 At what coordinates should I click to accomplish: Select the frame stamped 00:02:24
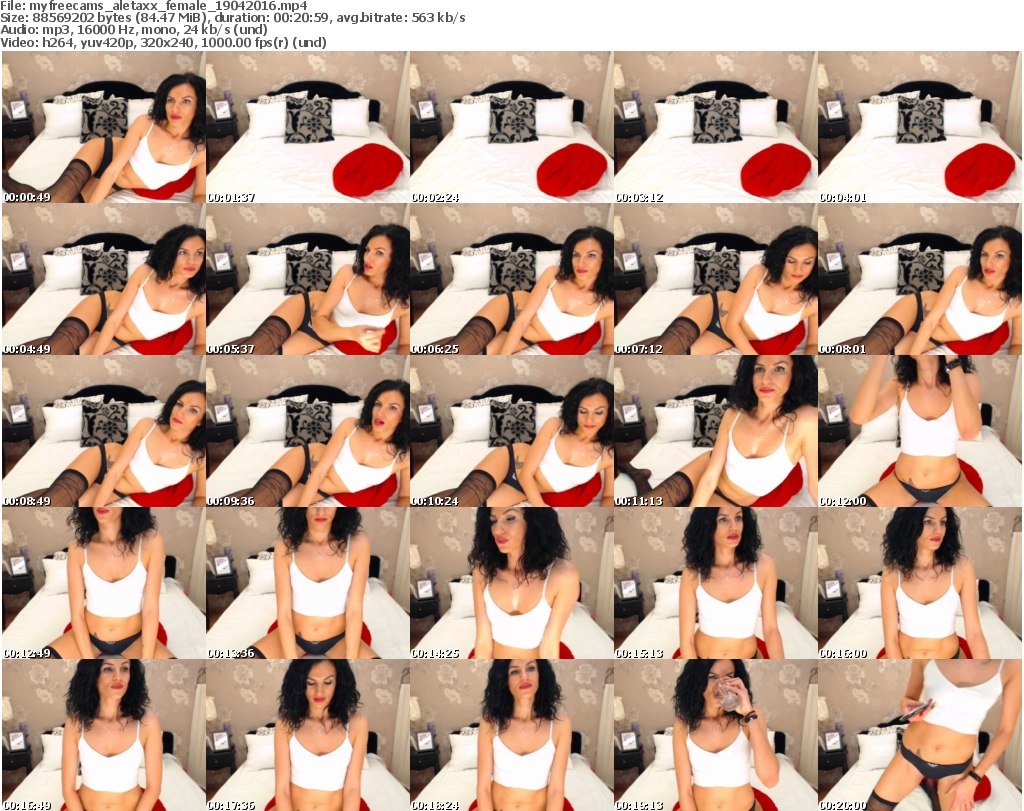point(511,127)
